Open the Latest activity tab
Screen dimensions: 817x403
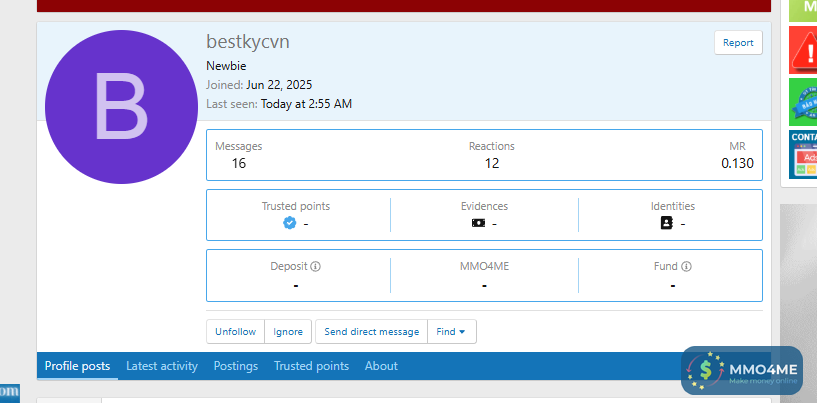pos(162,366)
